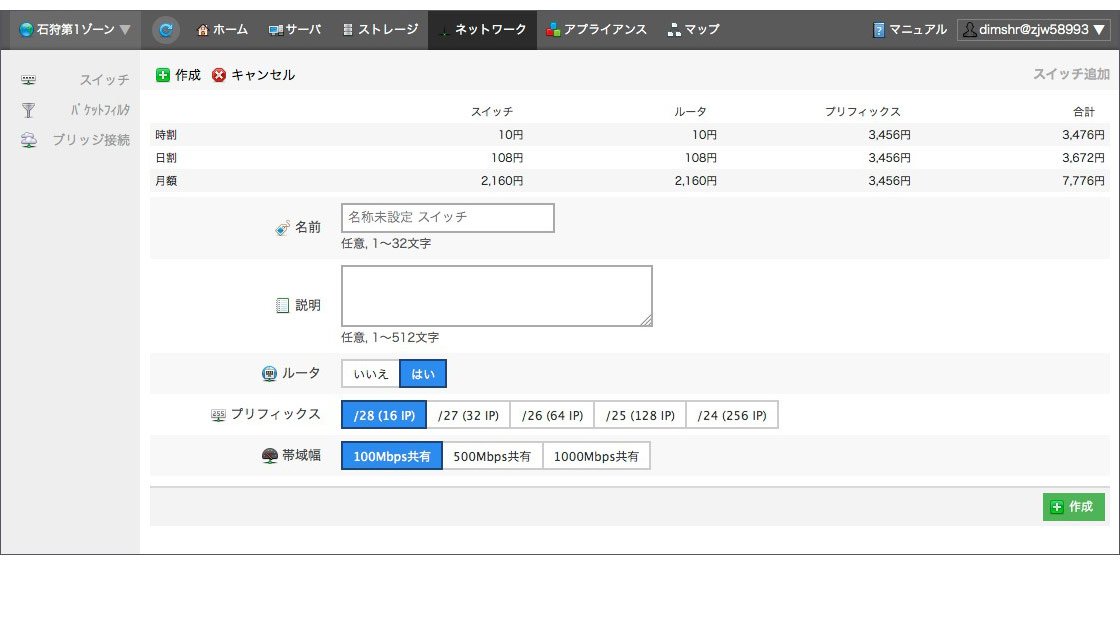Click the switch device icon in sidebar
The width and height of the screenshot is (1120, 620).
(29, 80)
